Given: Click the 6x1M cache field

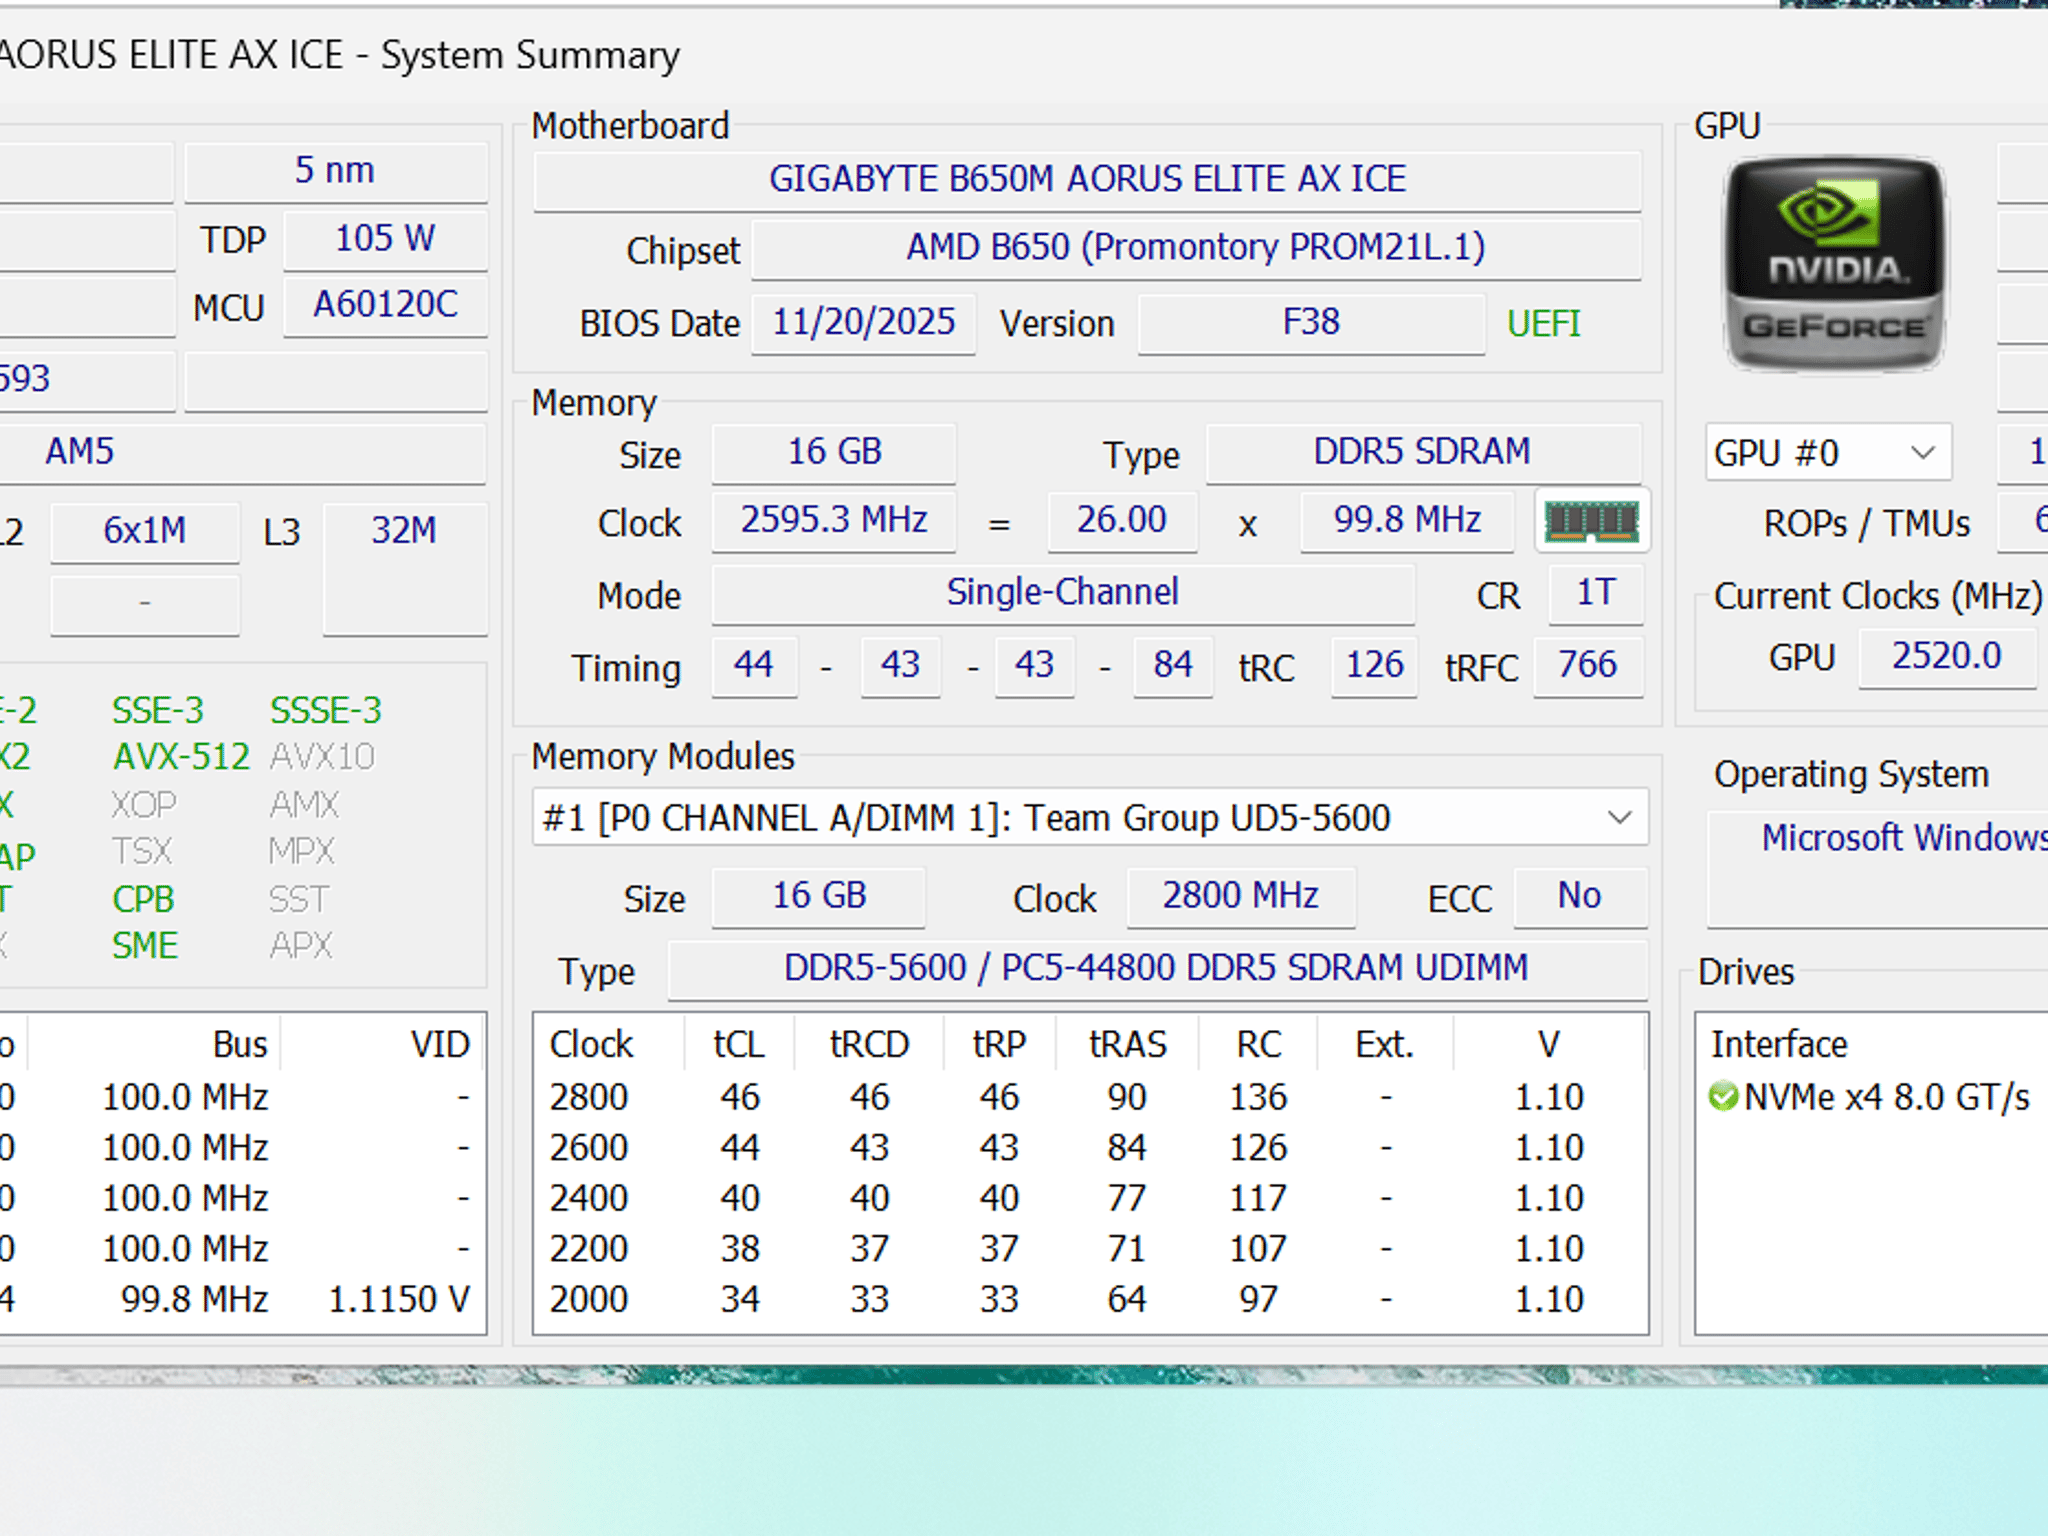Looking at the screenshot, I should point(145,531).
